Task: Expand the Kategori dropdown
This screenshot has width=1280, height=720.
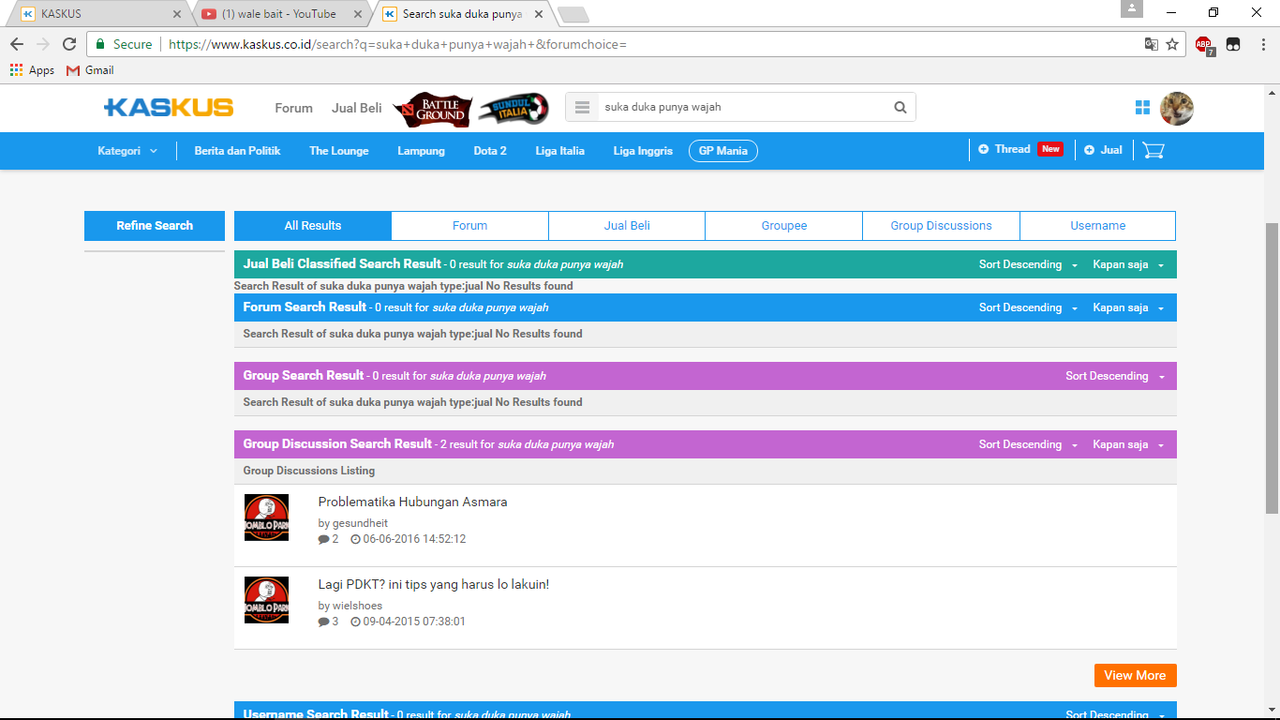Action: coord(127,151)
